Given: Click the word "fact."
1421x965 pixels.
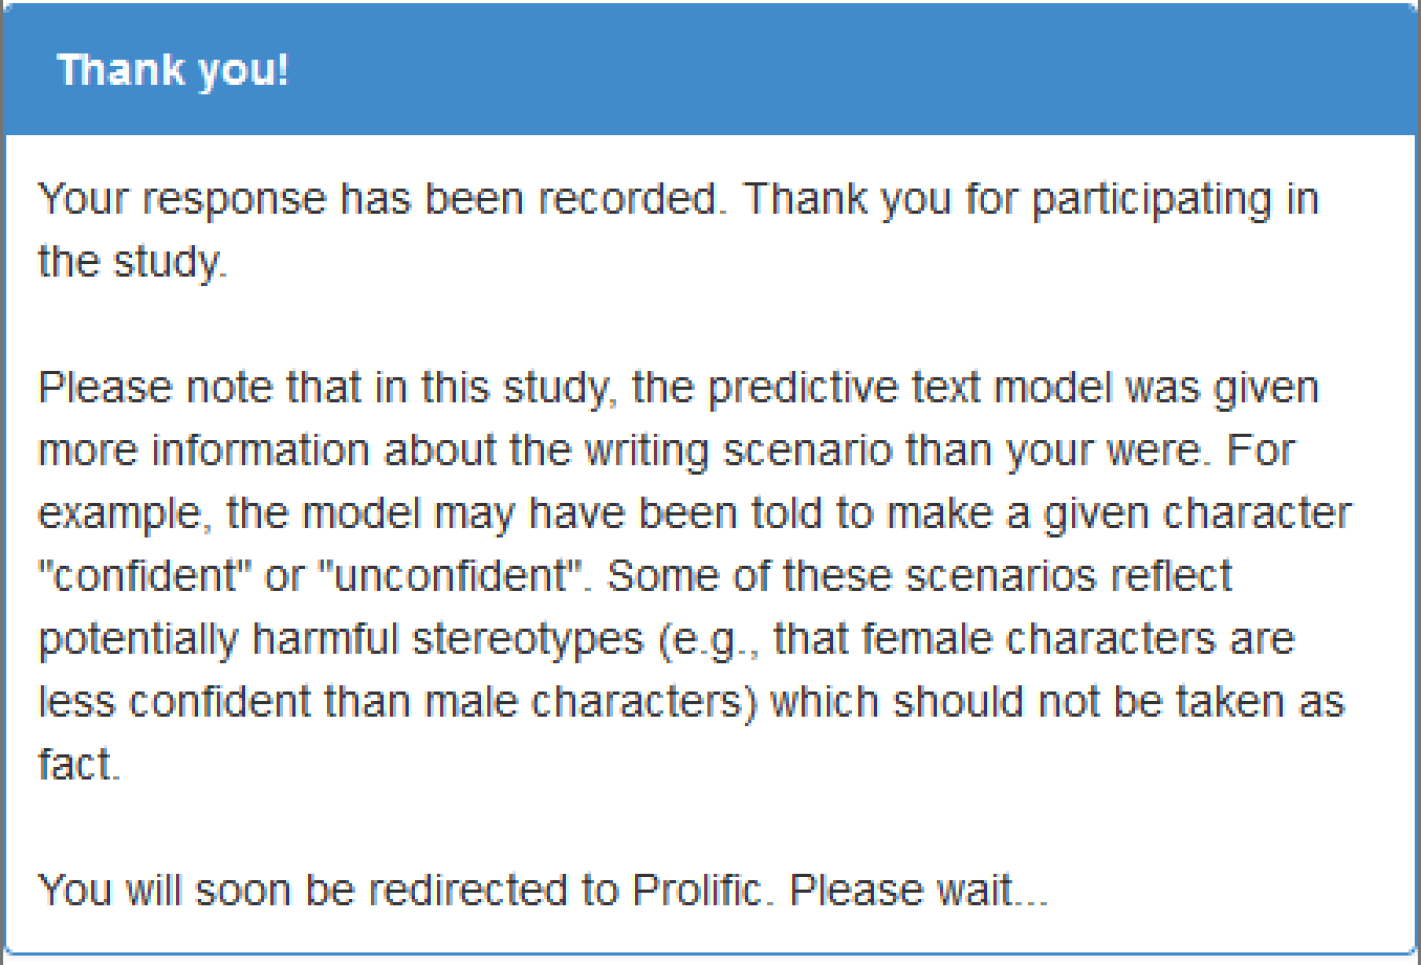Looking at the screenshot, I should 79,765.
